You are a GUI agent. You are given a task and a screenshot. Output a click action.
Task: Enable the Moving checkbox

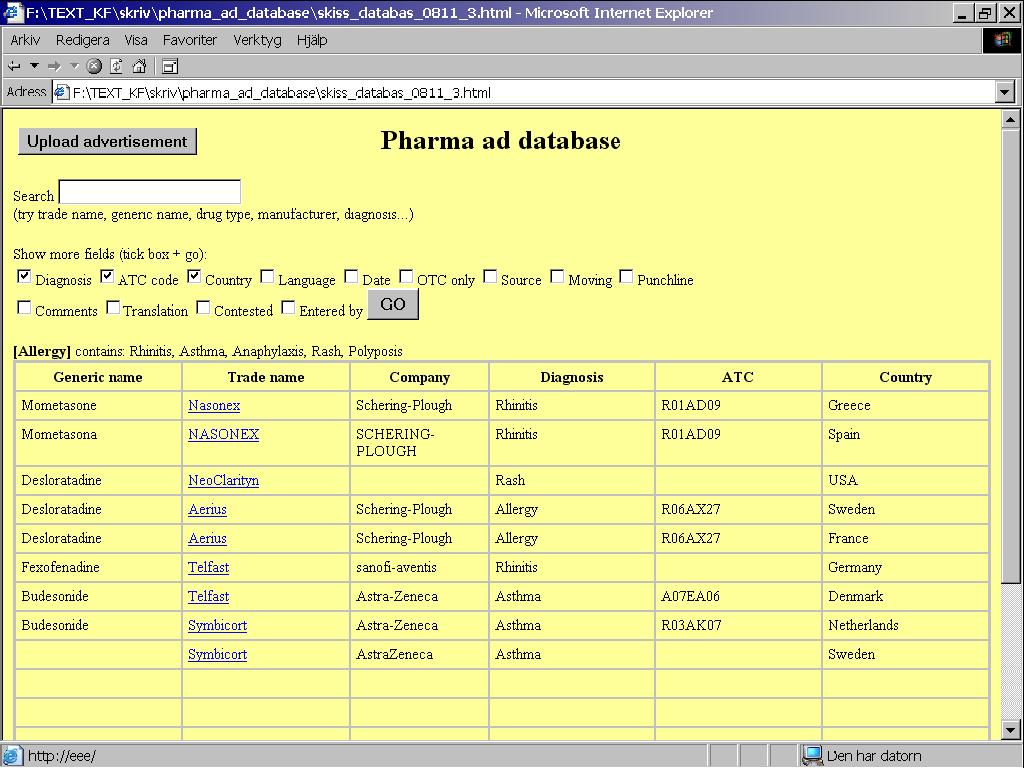(x=557, y=276)
